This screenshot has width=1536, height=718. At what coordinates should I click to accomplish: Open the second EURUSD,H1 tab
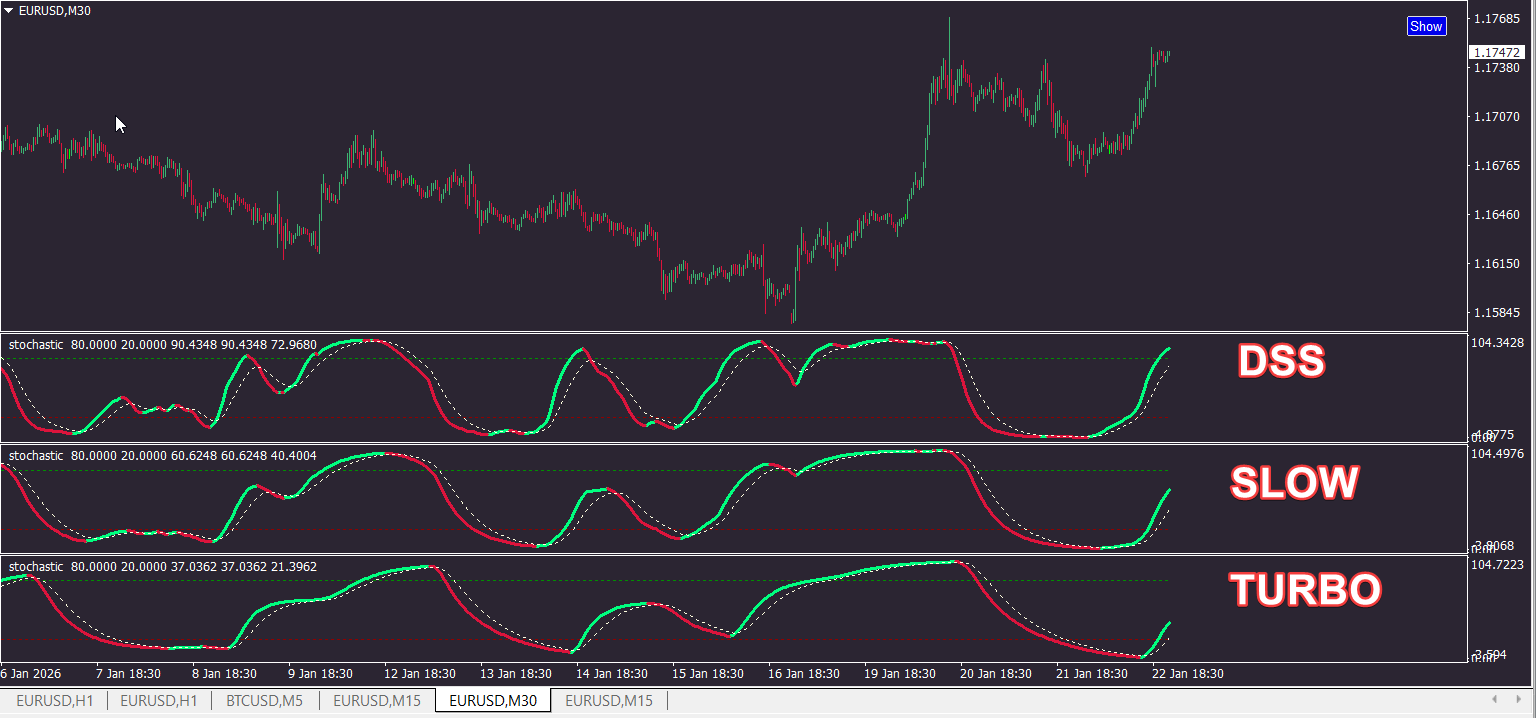tap(159, 700)
